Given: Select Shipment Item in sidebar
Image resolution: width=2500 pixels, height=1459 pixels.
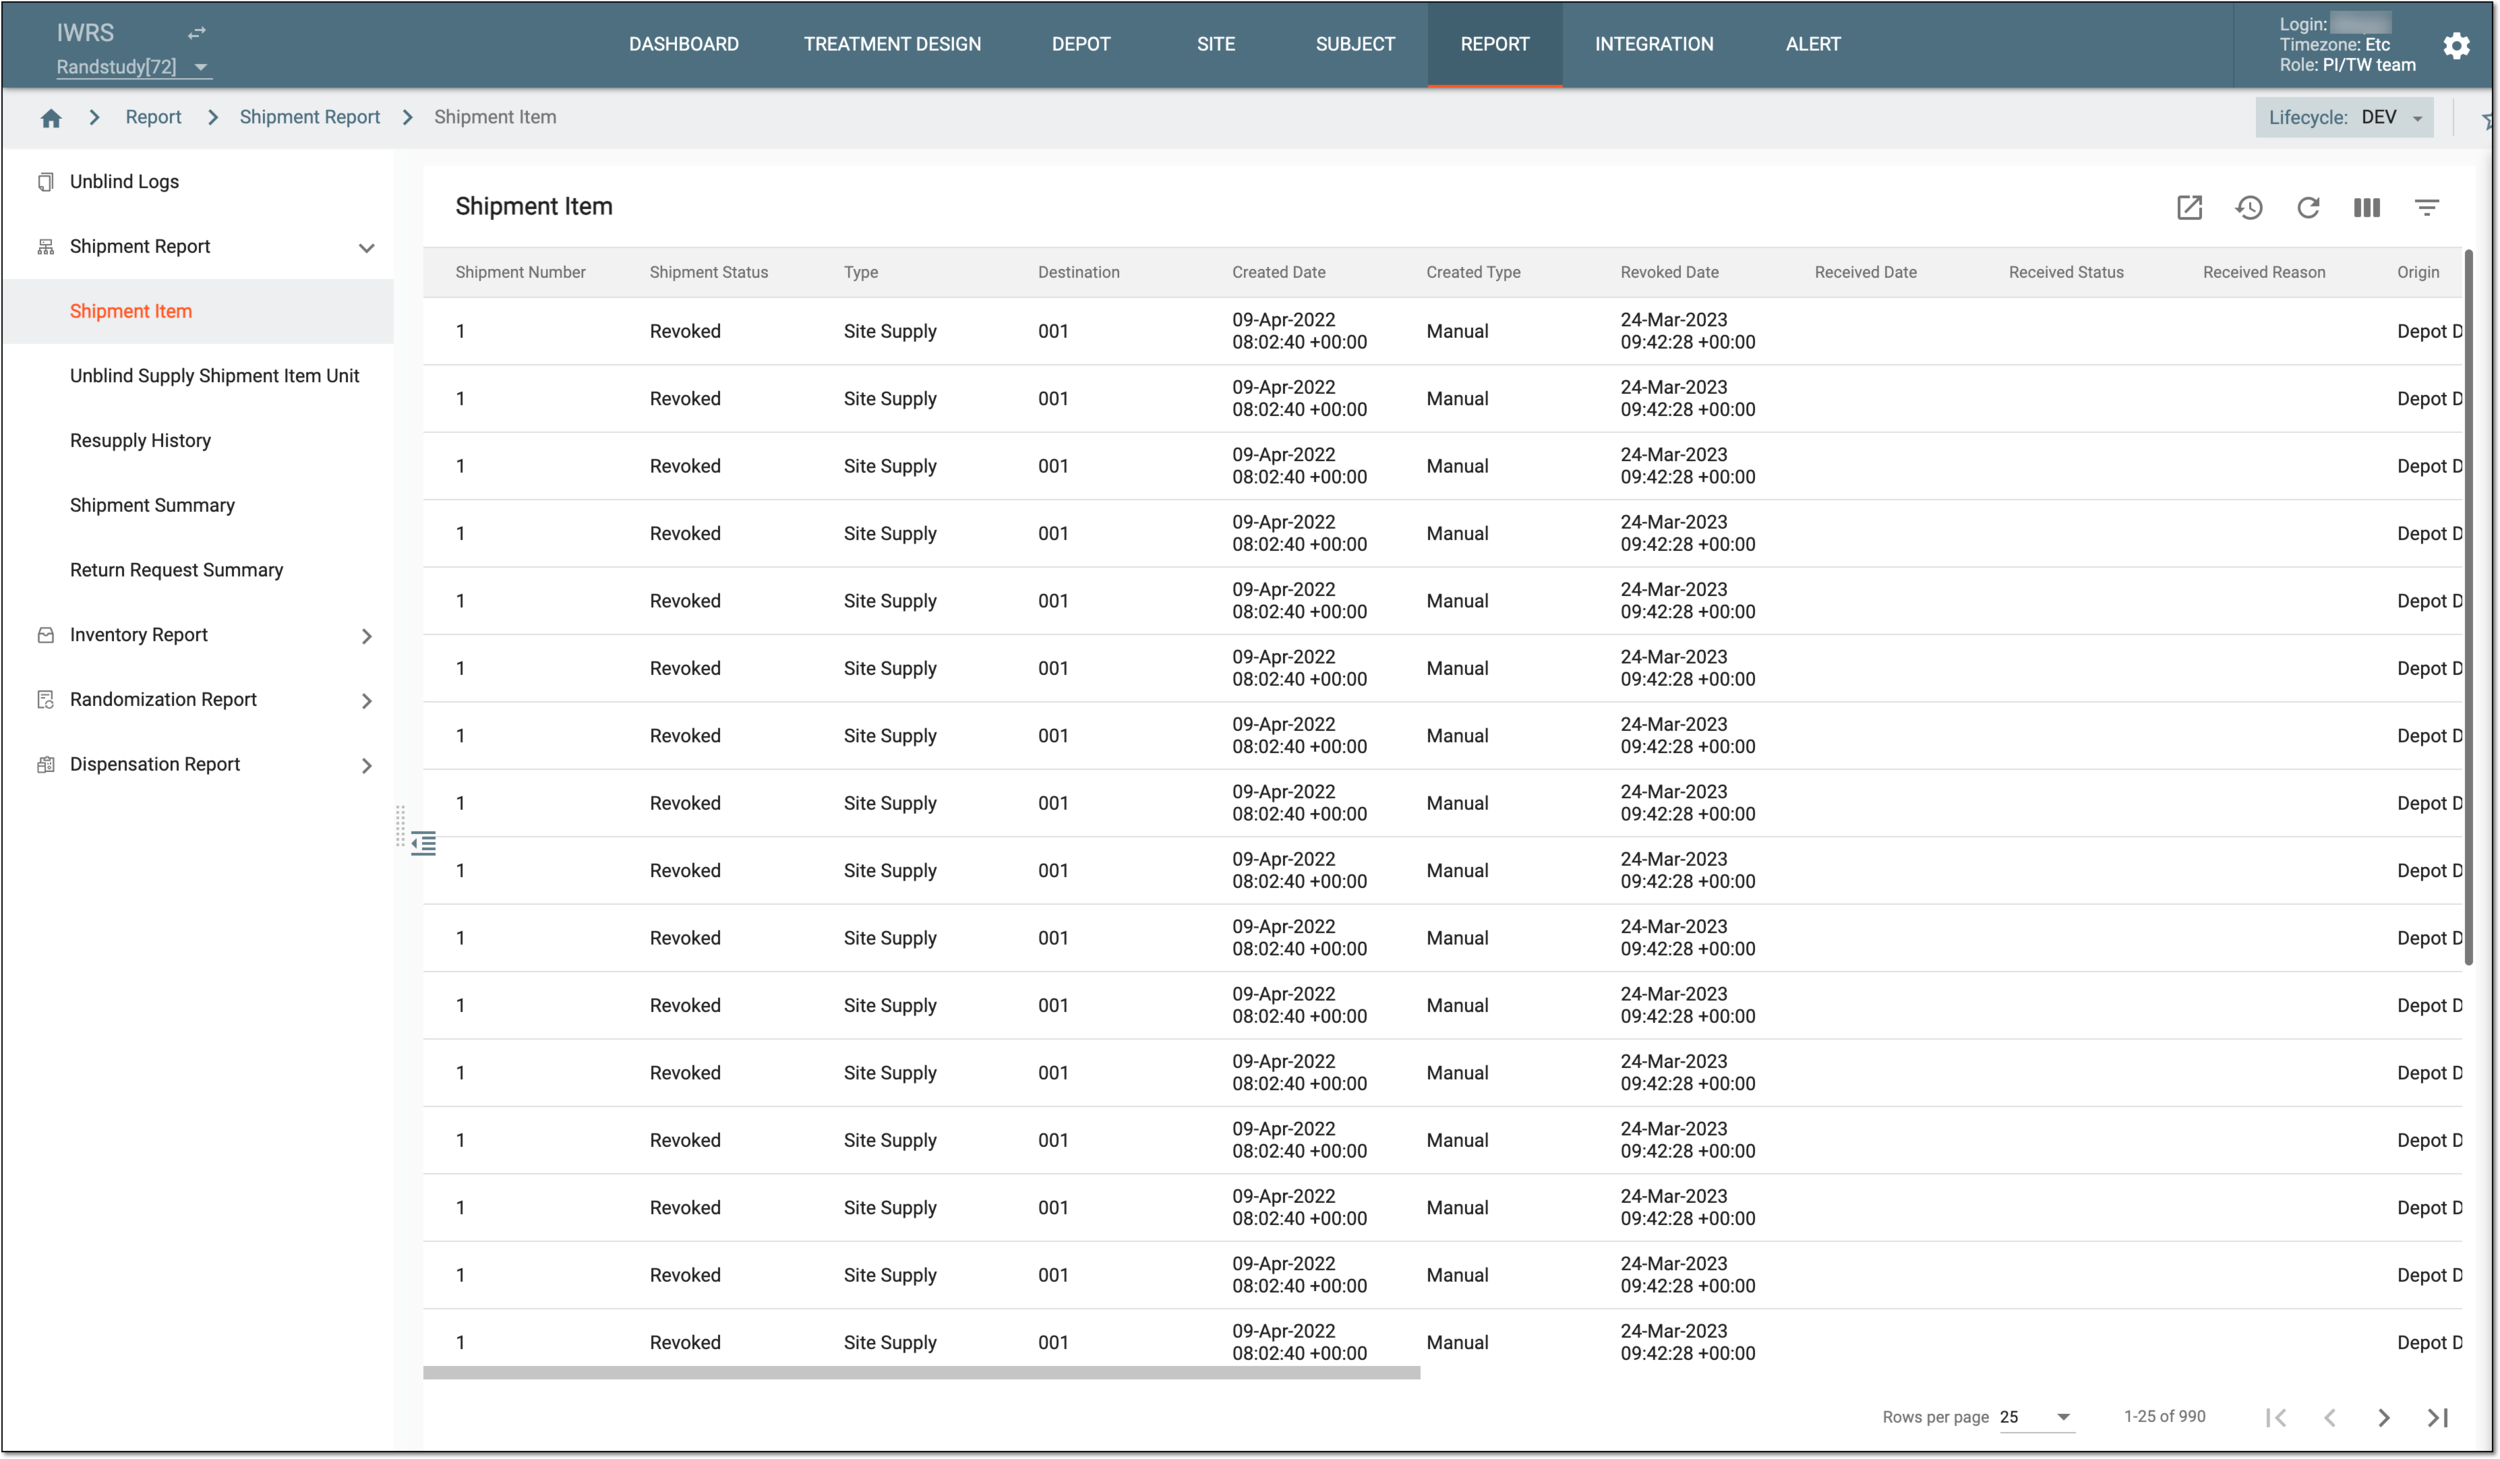Looking at the screenshot, I should [x=198, y=311].
